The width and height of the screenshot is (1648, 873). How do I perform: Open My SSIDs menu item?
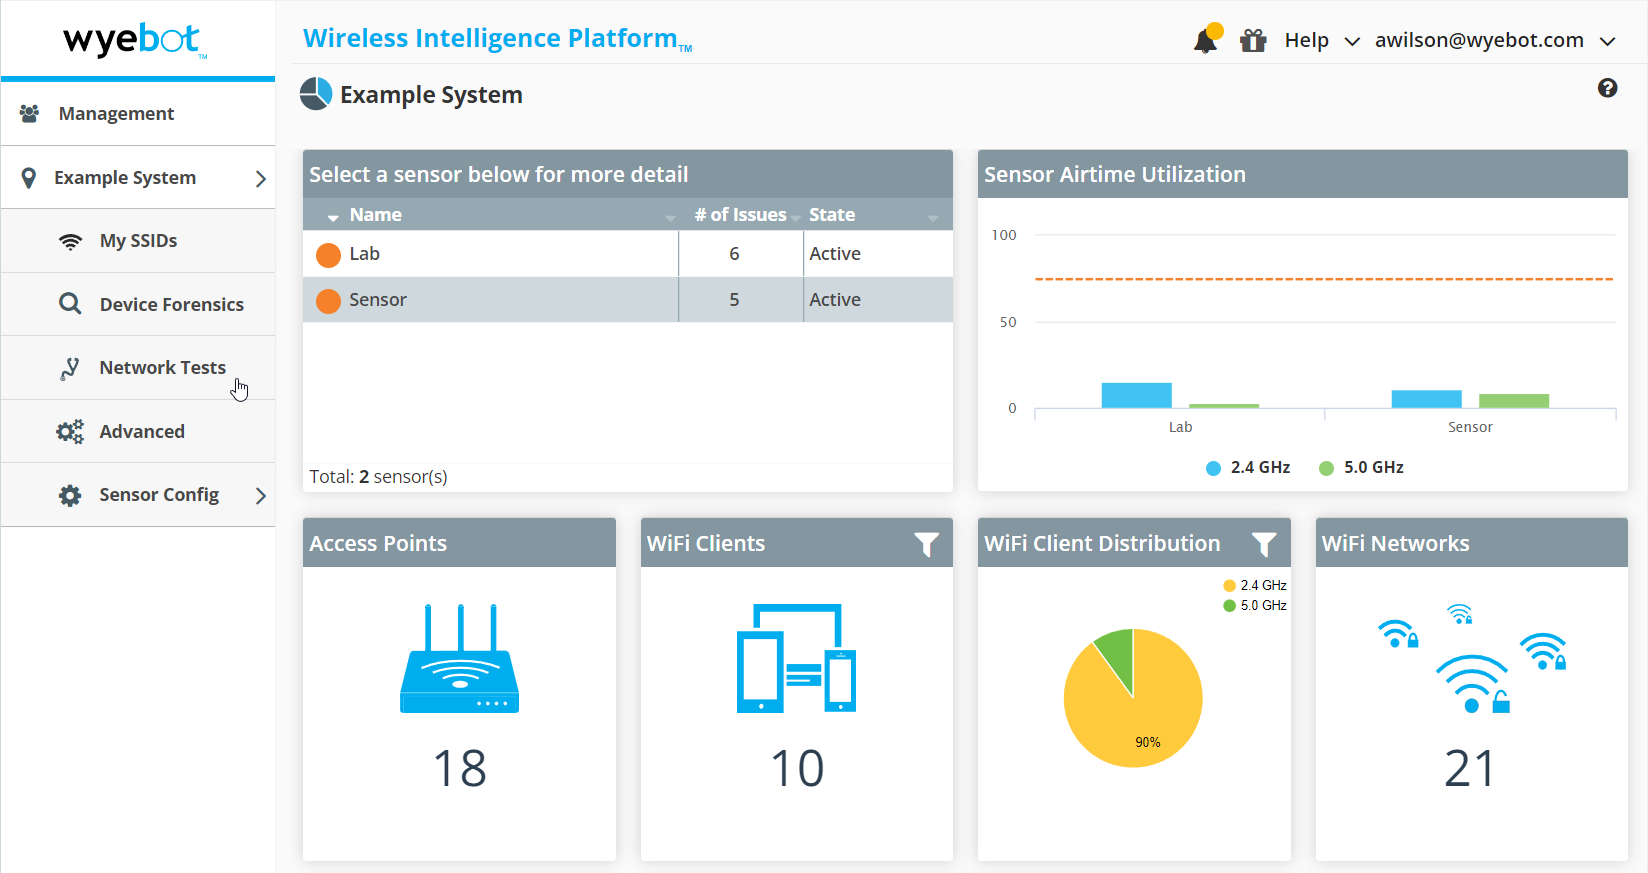click(x=138, y=241)
